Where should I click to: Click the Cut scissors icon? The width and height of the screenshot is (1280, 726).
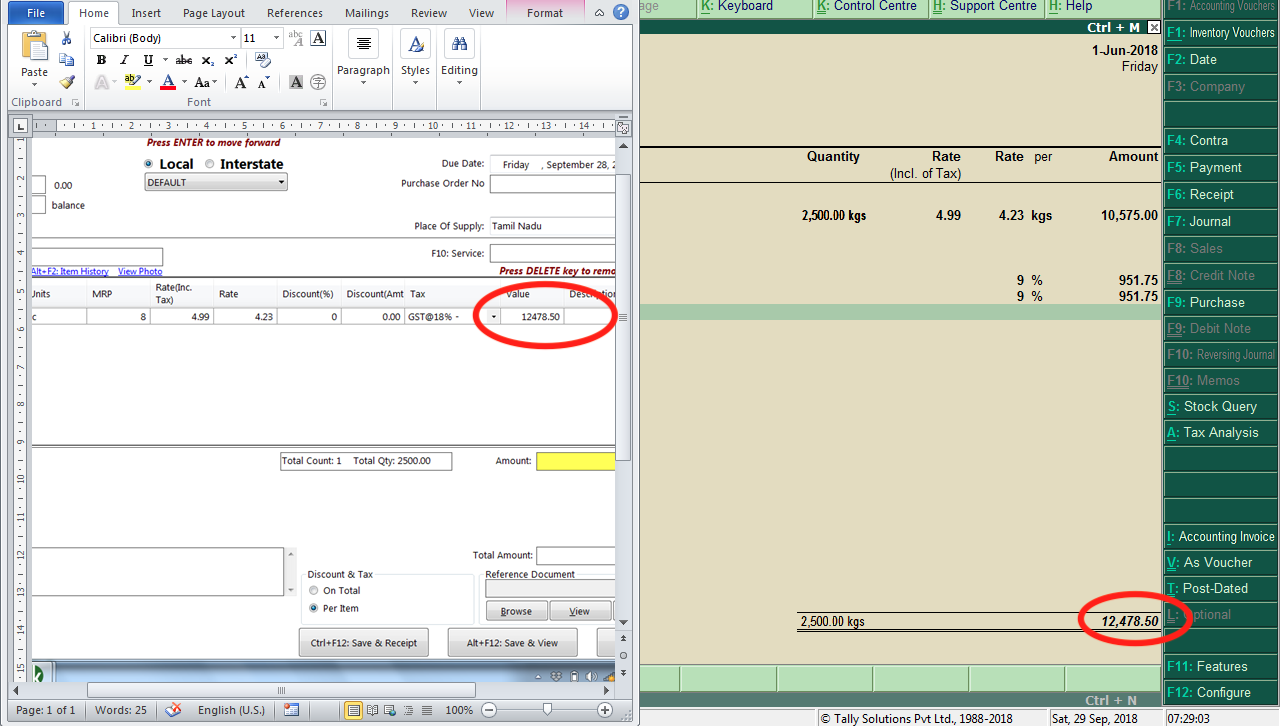click(66, 38)
